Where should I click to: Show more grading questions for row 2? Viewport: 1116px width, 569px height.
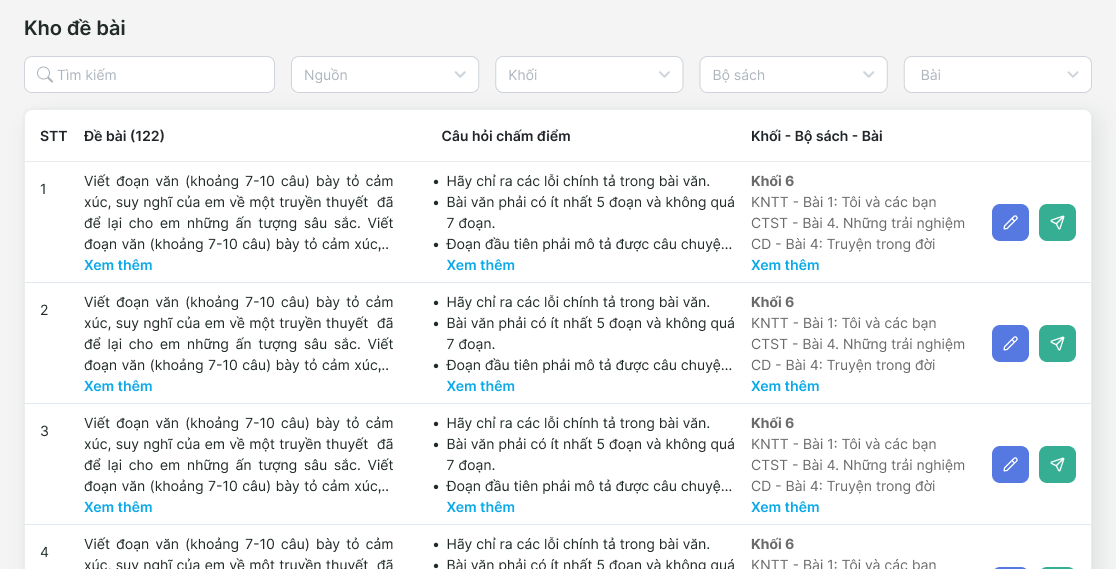(x=480, y=386)
